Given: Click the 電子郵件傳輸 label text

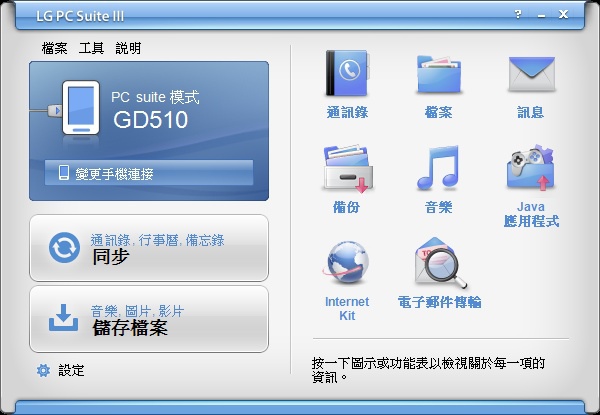Looking at the screenshot, I should point(439,302).
